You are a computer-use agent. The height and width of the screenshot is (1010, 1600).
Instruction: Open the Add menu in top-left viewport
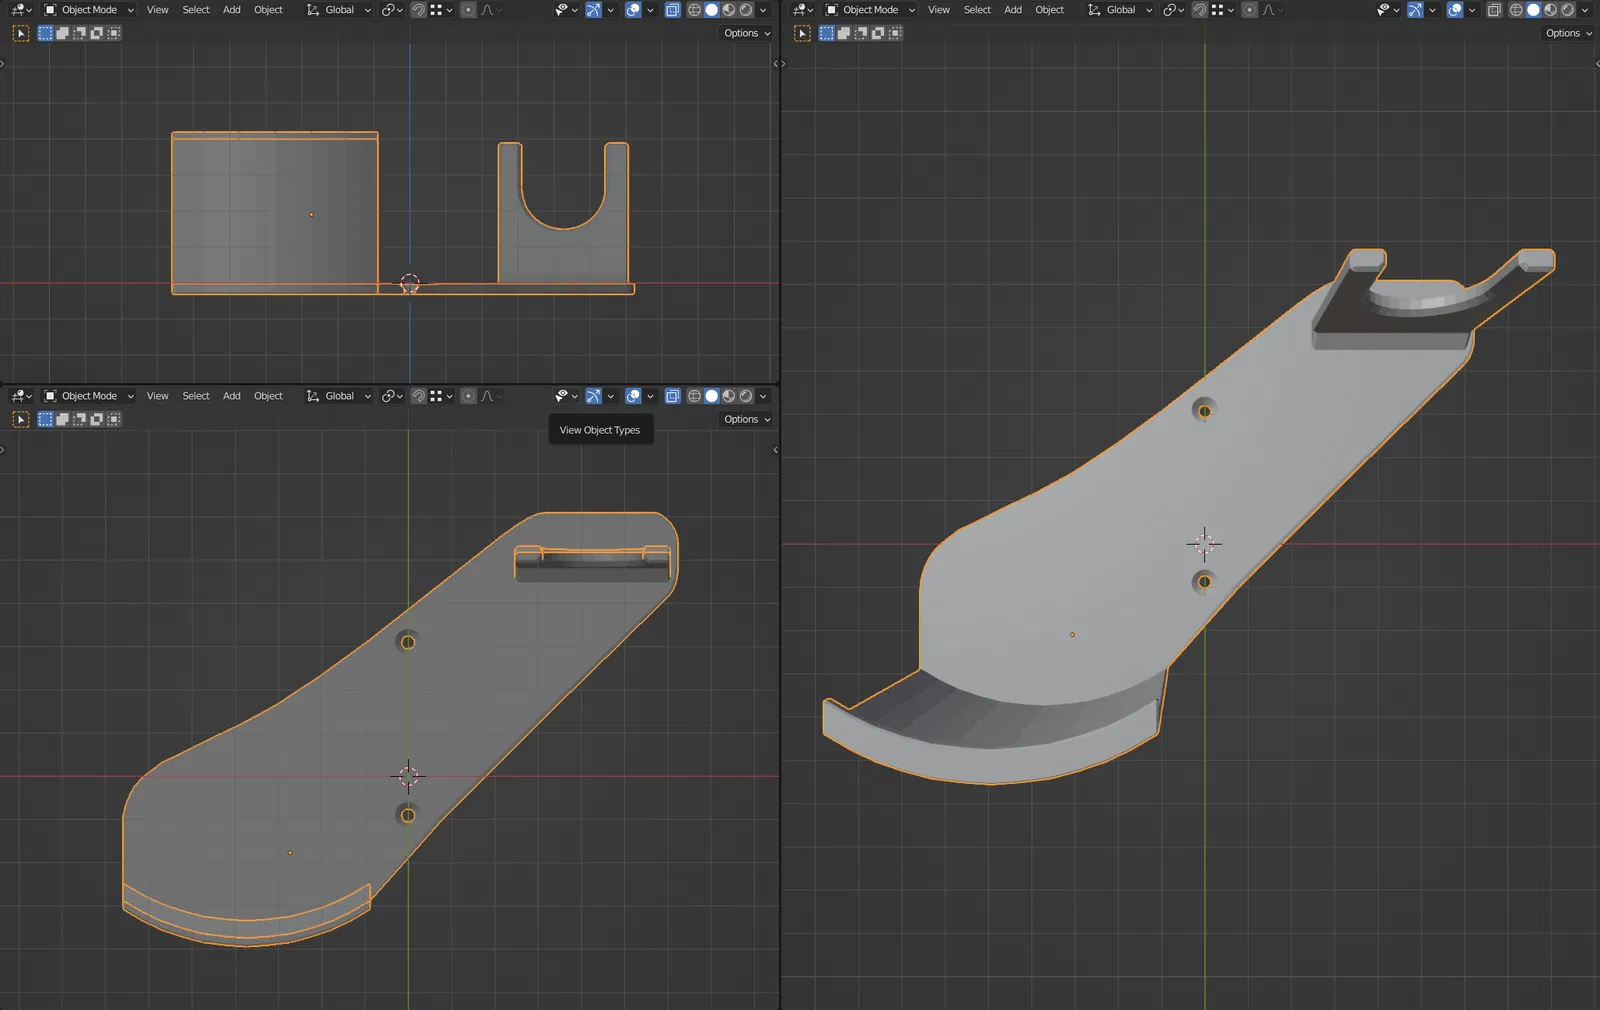231,10
